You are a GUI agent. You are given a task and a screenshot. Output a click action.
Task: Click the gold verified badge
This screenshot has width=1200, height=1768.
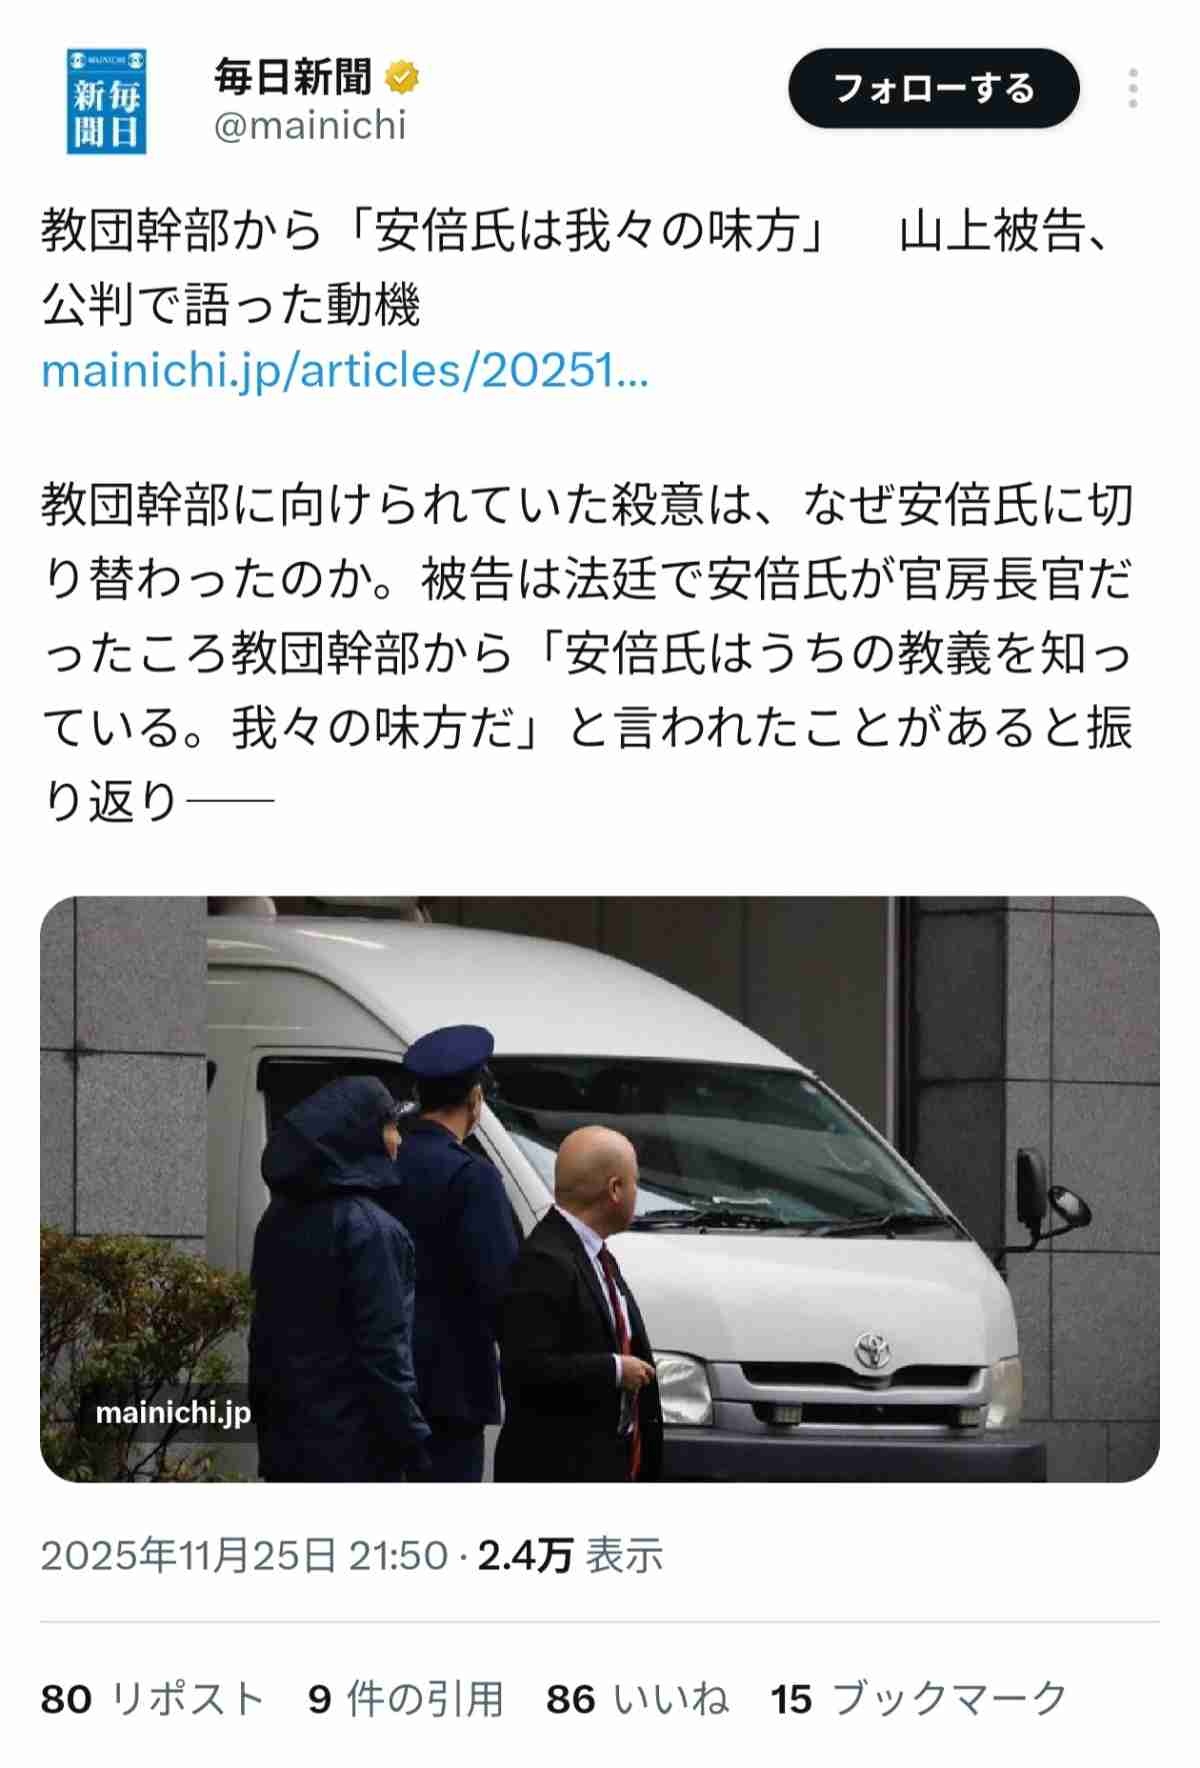point(402,77)
